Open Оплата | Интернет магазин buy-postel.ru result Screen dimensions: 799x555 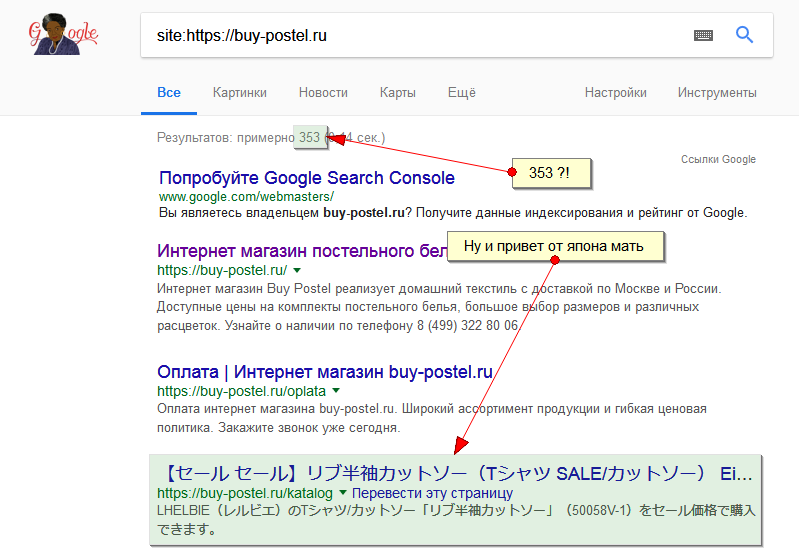pos(325,372)
